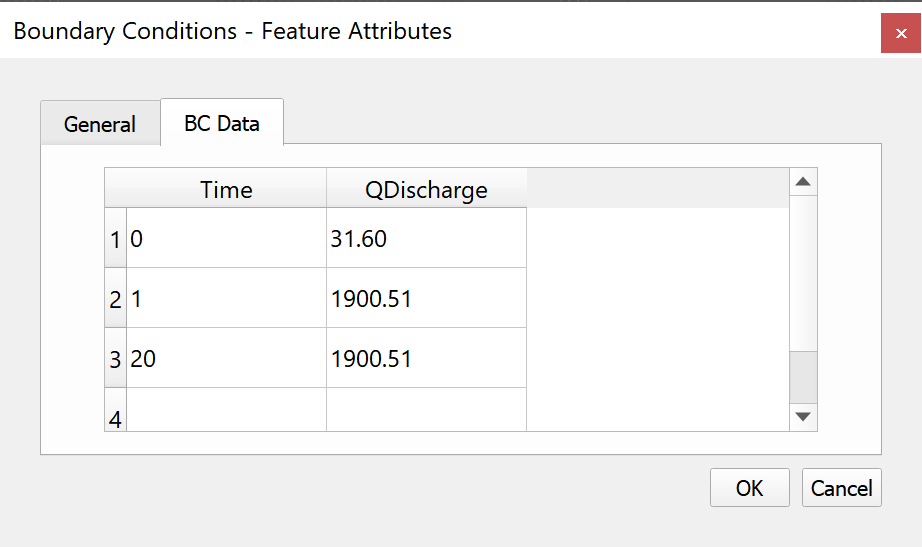Screen dimensions: 922x547
Task: Click QDischarge cell in row 2
Action: (x=426, y=299)
